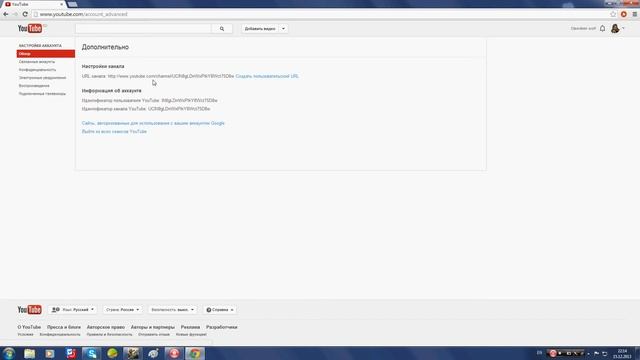Open File Explorer folder taskbar icon

pos(29,353)
